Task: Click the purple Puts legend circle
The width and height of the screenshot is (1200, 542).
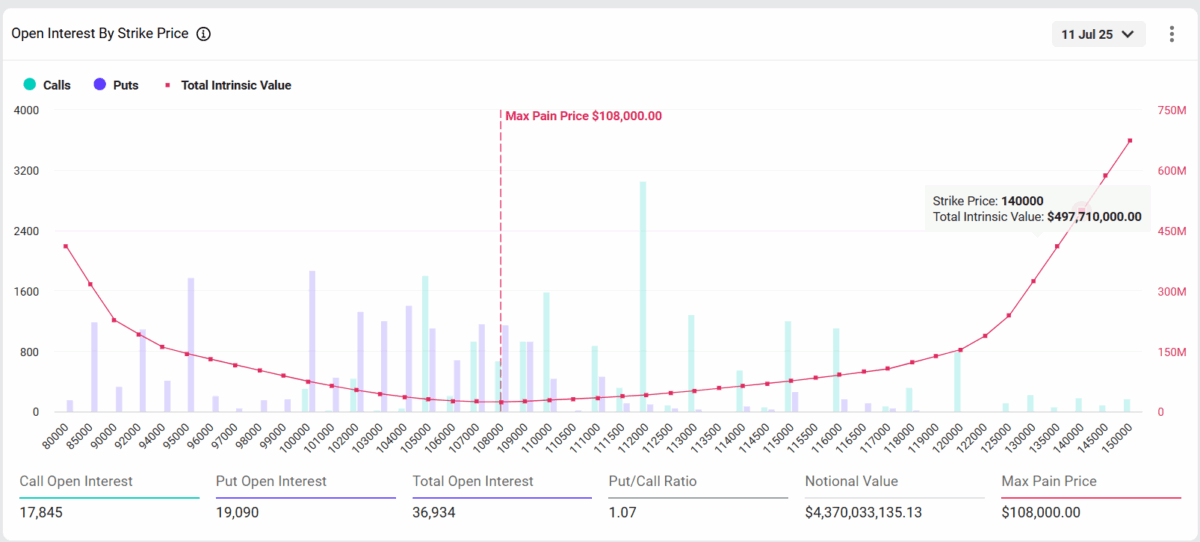Action: (99, 85)
